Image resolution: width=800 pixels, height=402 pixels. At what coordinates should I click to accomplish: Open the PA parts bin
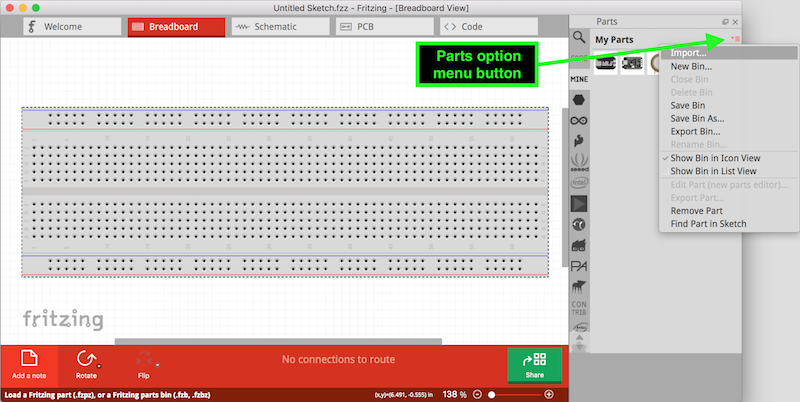579,266
